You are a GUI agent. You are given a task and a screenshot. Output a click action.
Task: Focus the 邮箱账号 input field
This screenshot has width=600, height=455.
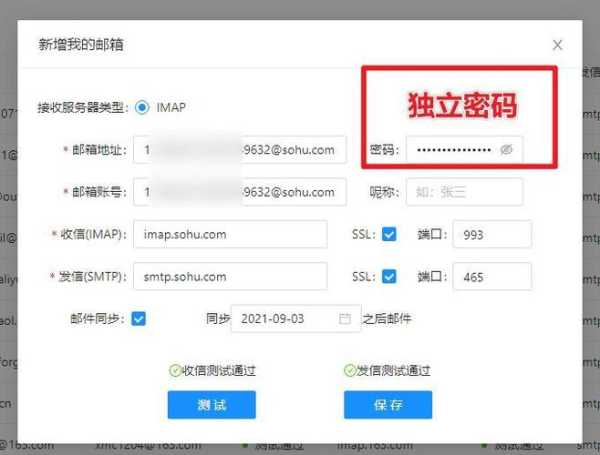click(x=239, y=192)
